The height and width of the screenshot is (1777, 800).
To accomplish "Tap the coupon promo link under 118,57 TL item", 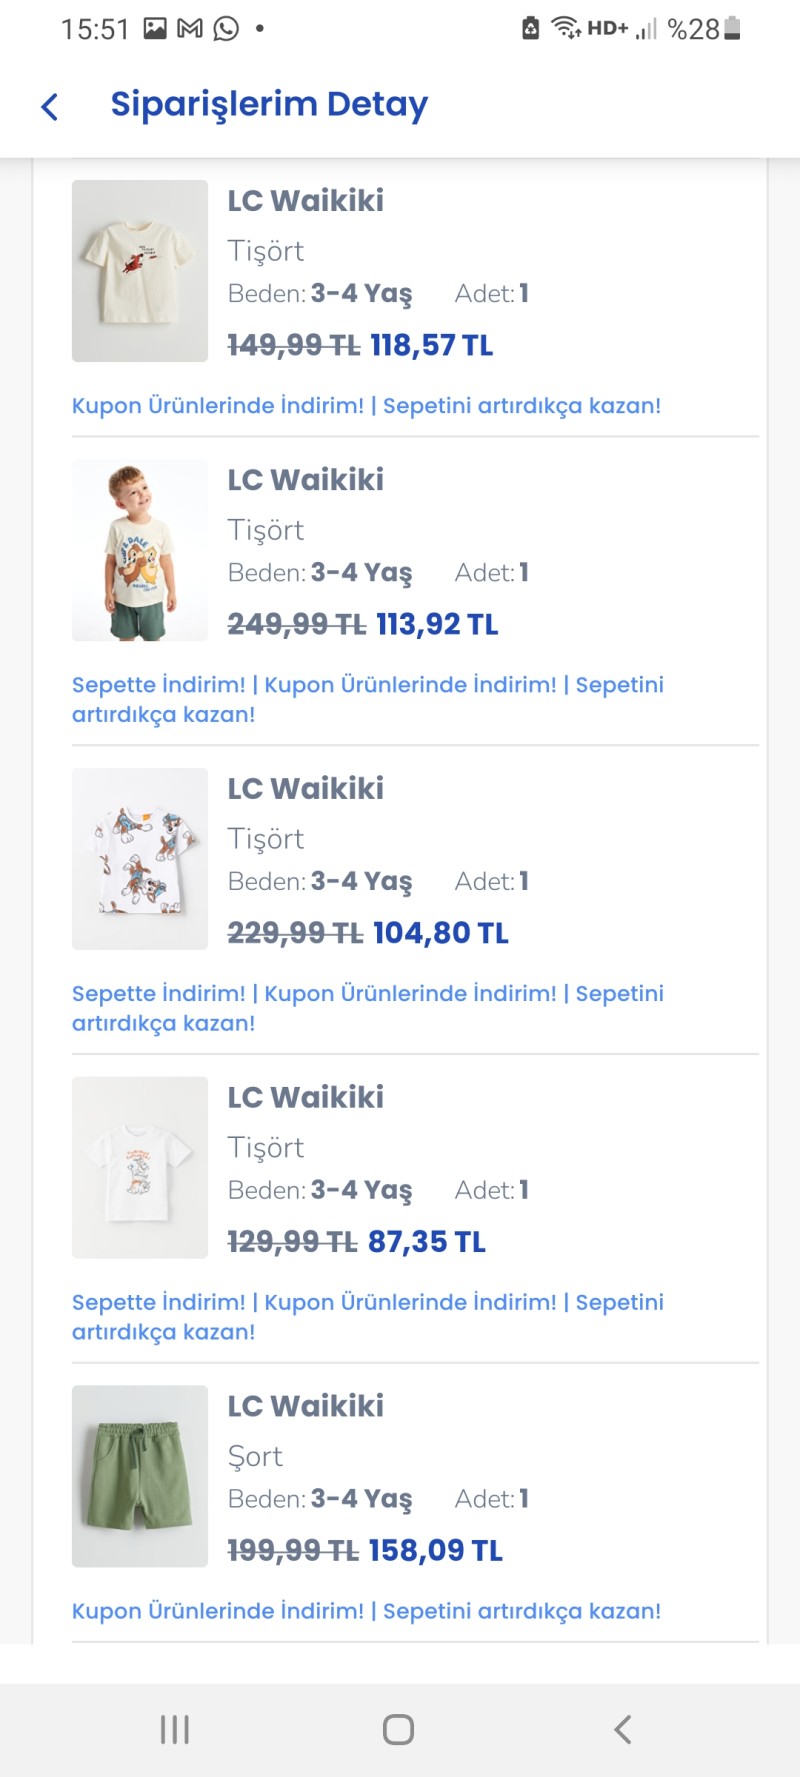I will point(366,406).
